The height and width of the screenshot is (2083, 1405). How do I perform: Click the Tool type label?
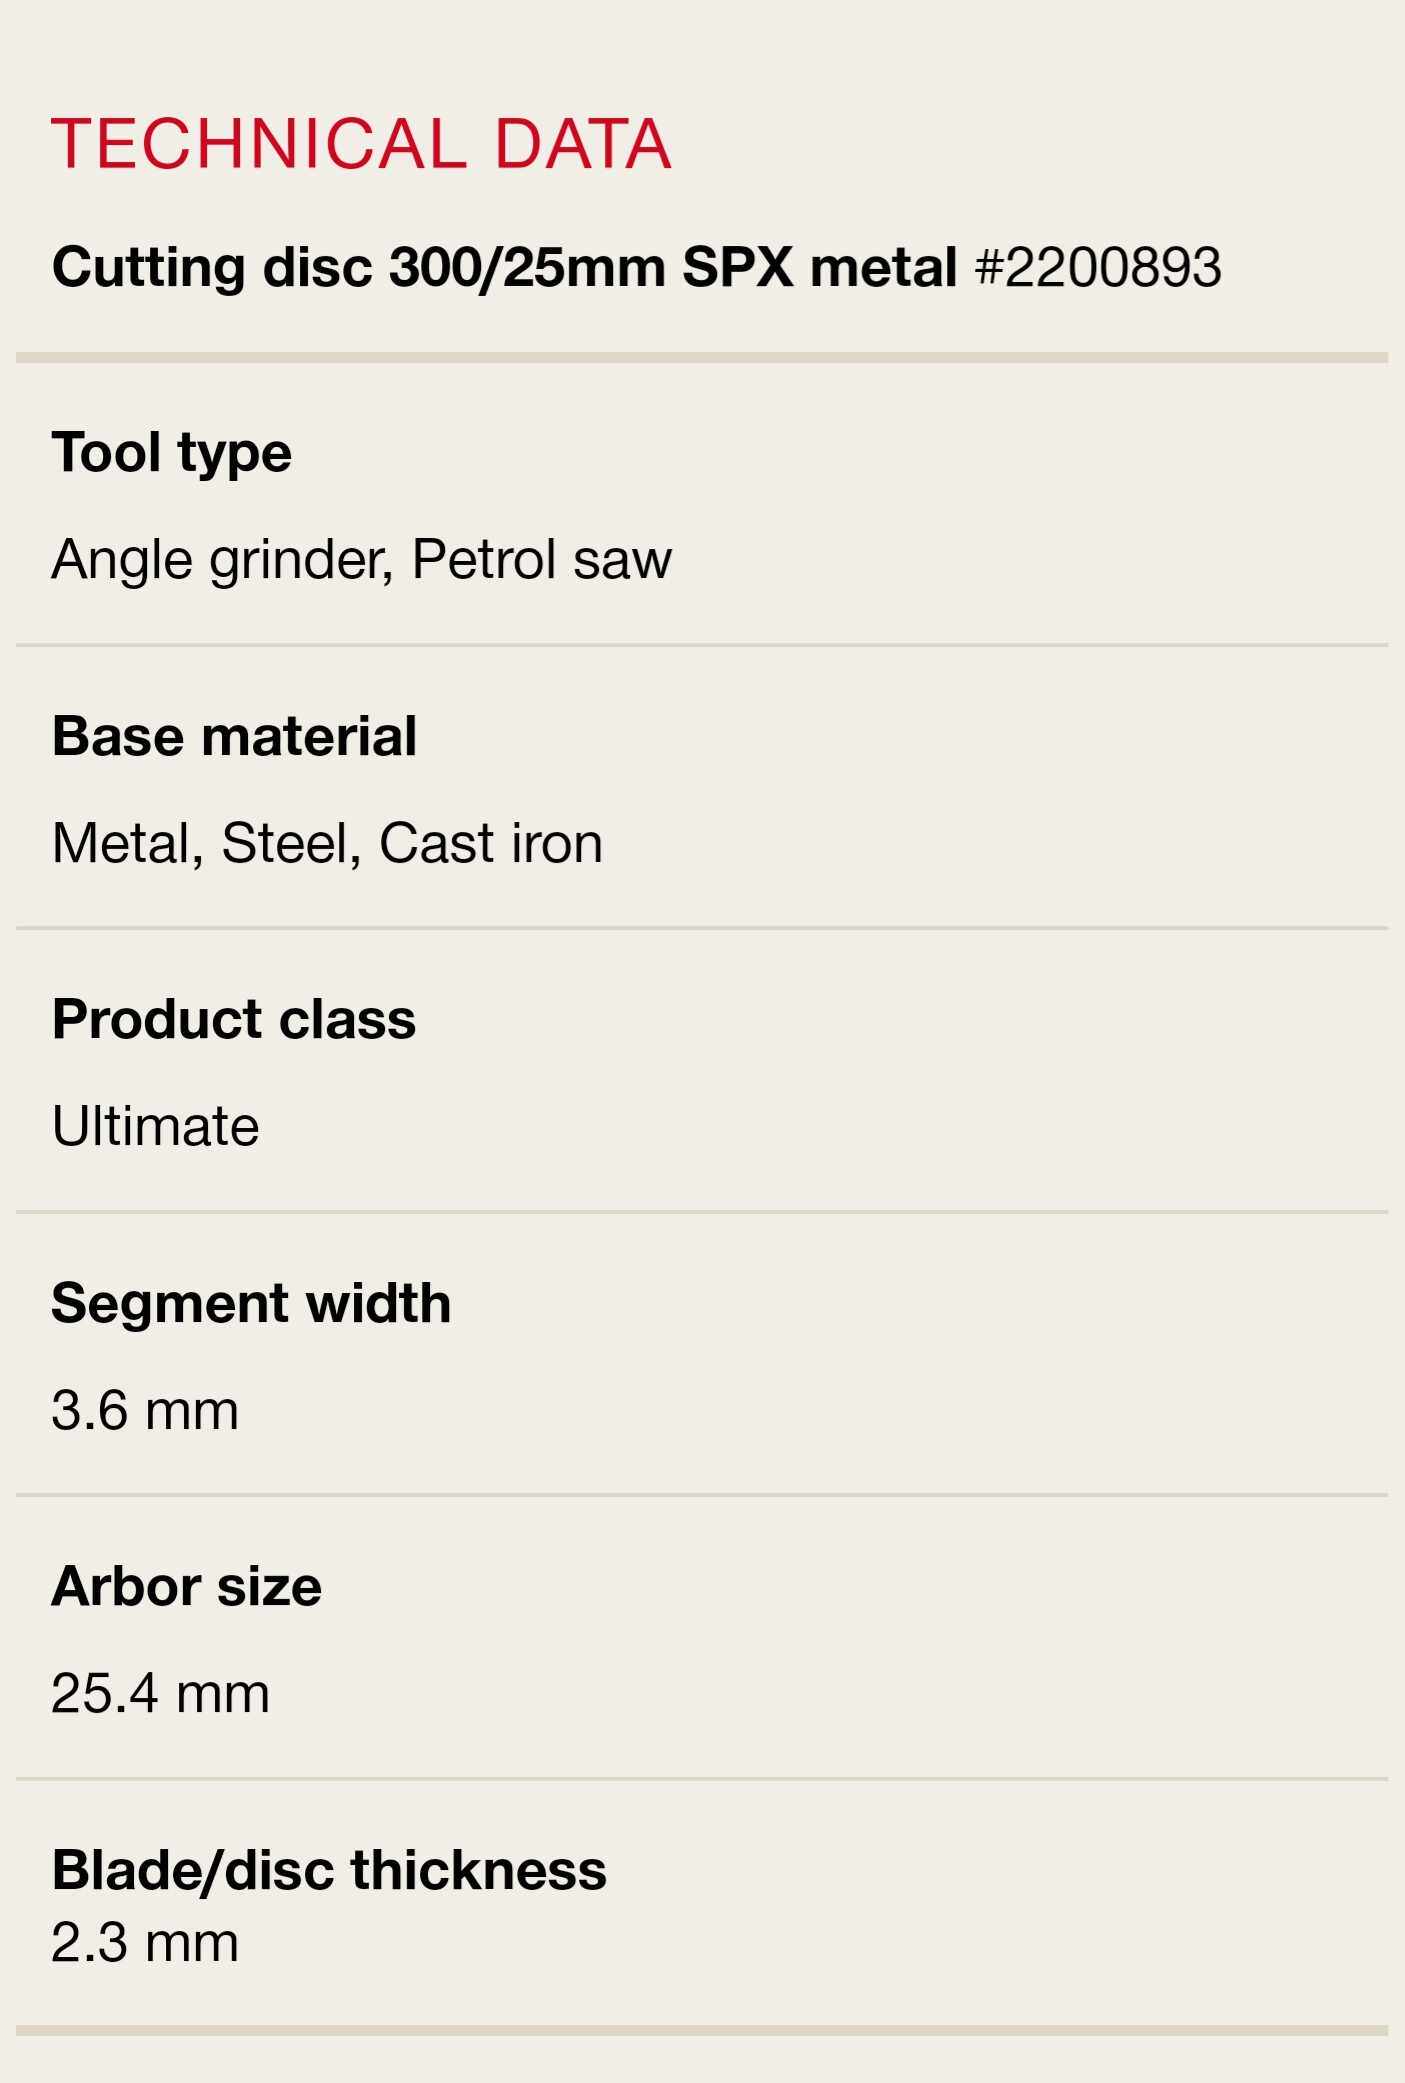pyautogui.click(x=171, y=452)
